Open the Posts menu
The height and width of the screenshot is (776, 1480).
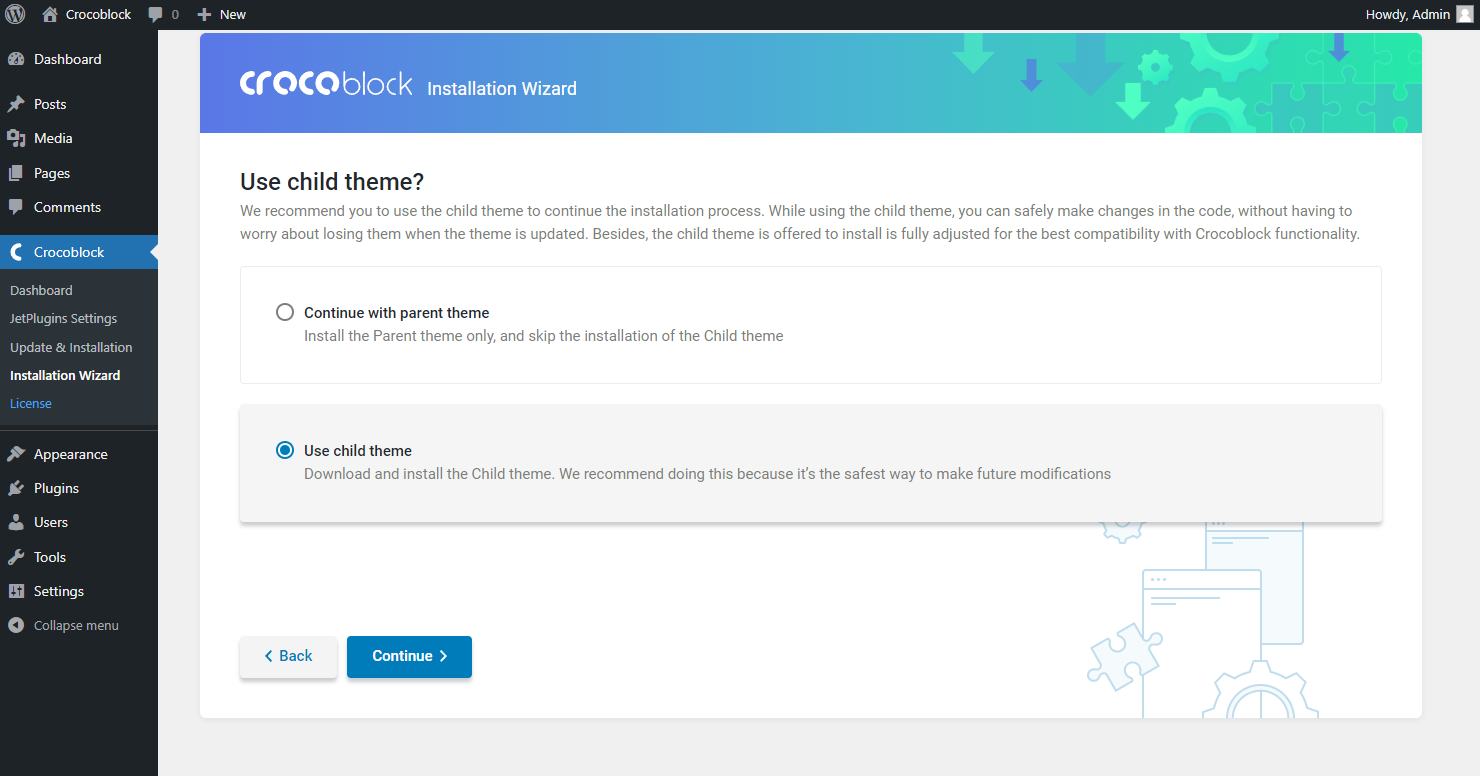click(79, 104)
